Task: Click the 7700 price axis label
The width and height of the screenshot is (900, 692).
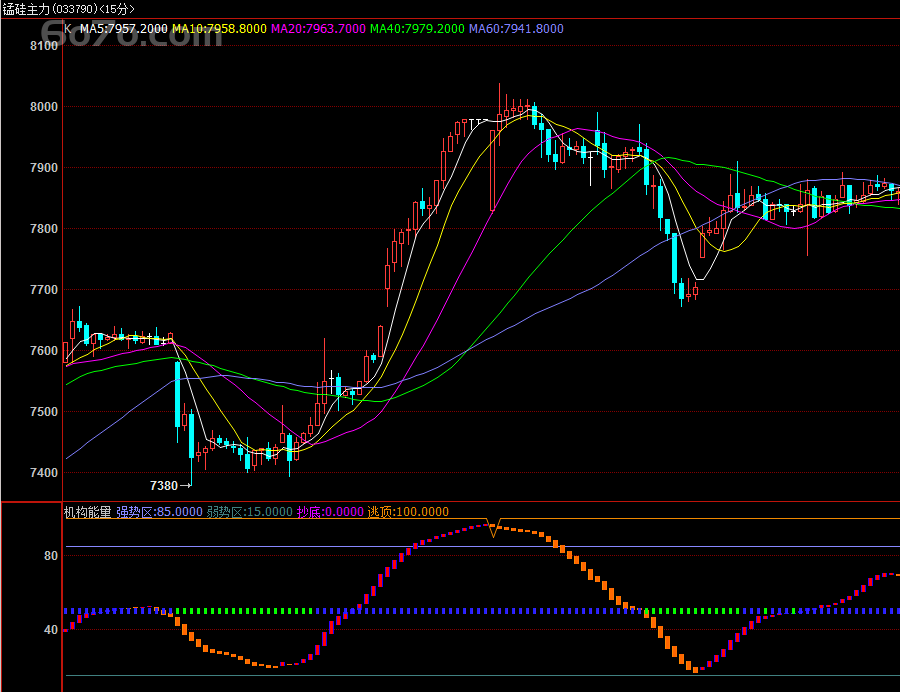Action: click(x=44, y=290)
